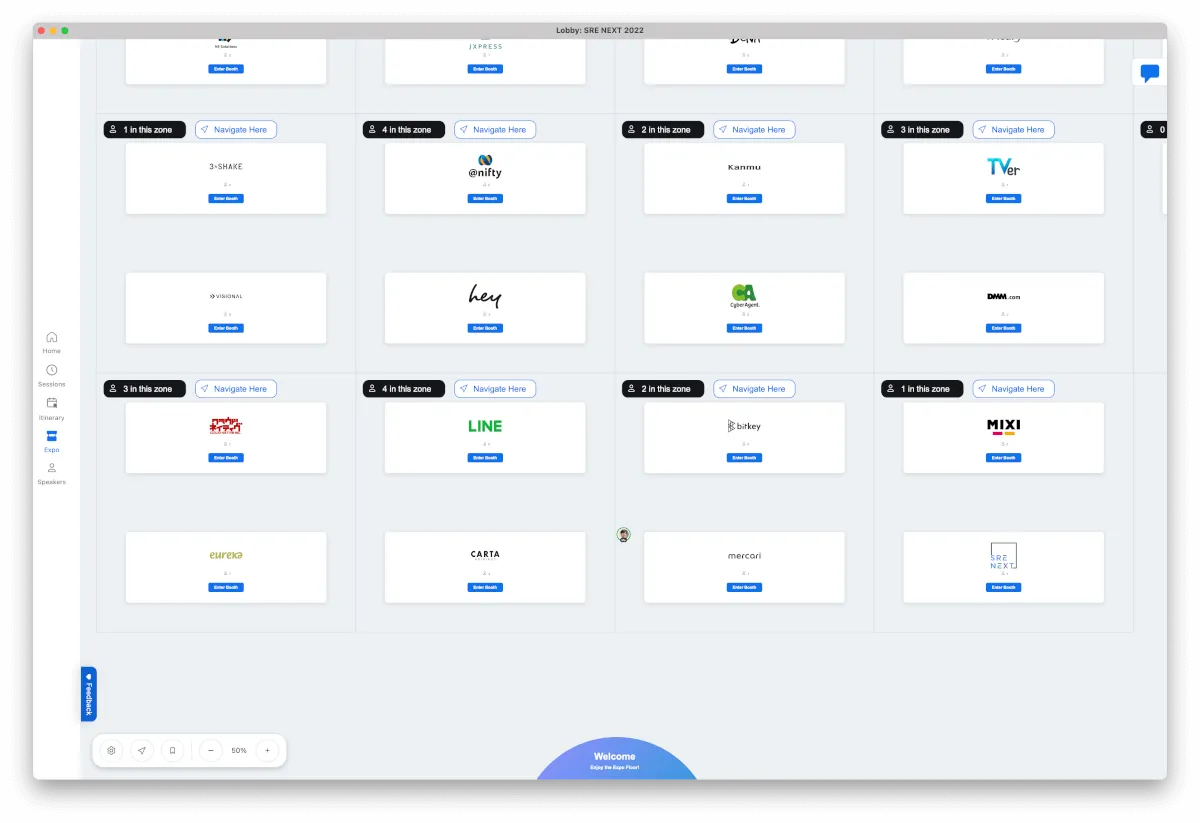The width and height of the screenshot is (1200, 823).
Task: Click the @nifty logo
Action: point(485,166)
